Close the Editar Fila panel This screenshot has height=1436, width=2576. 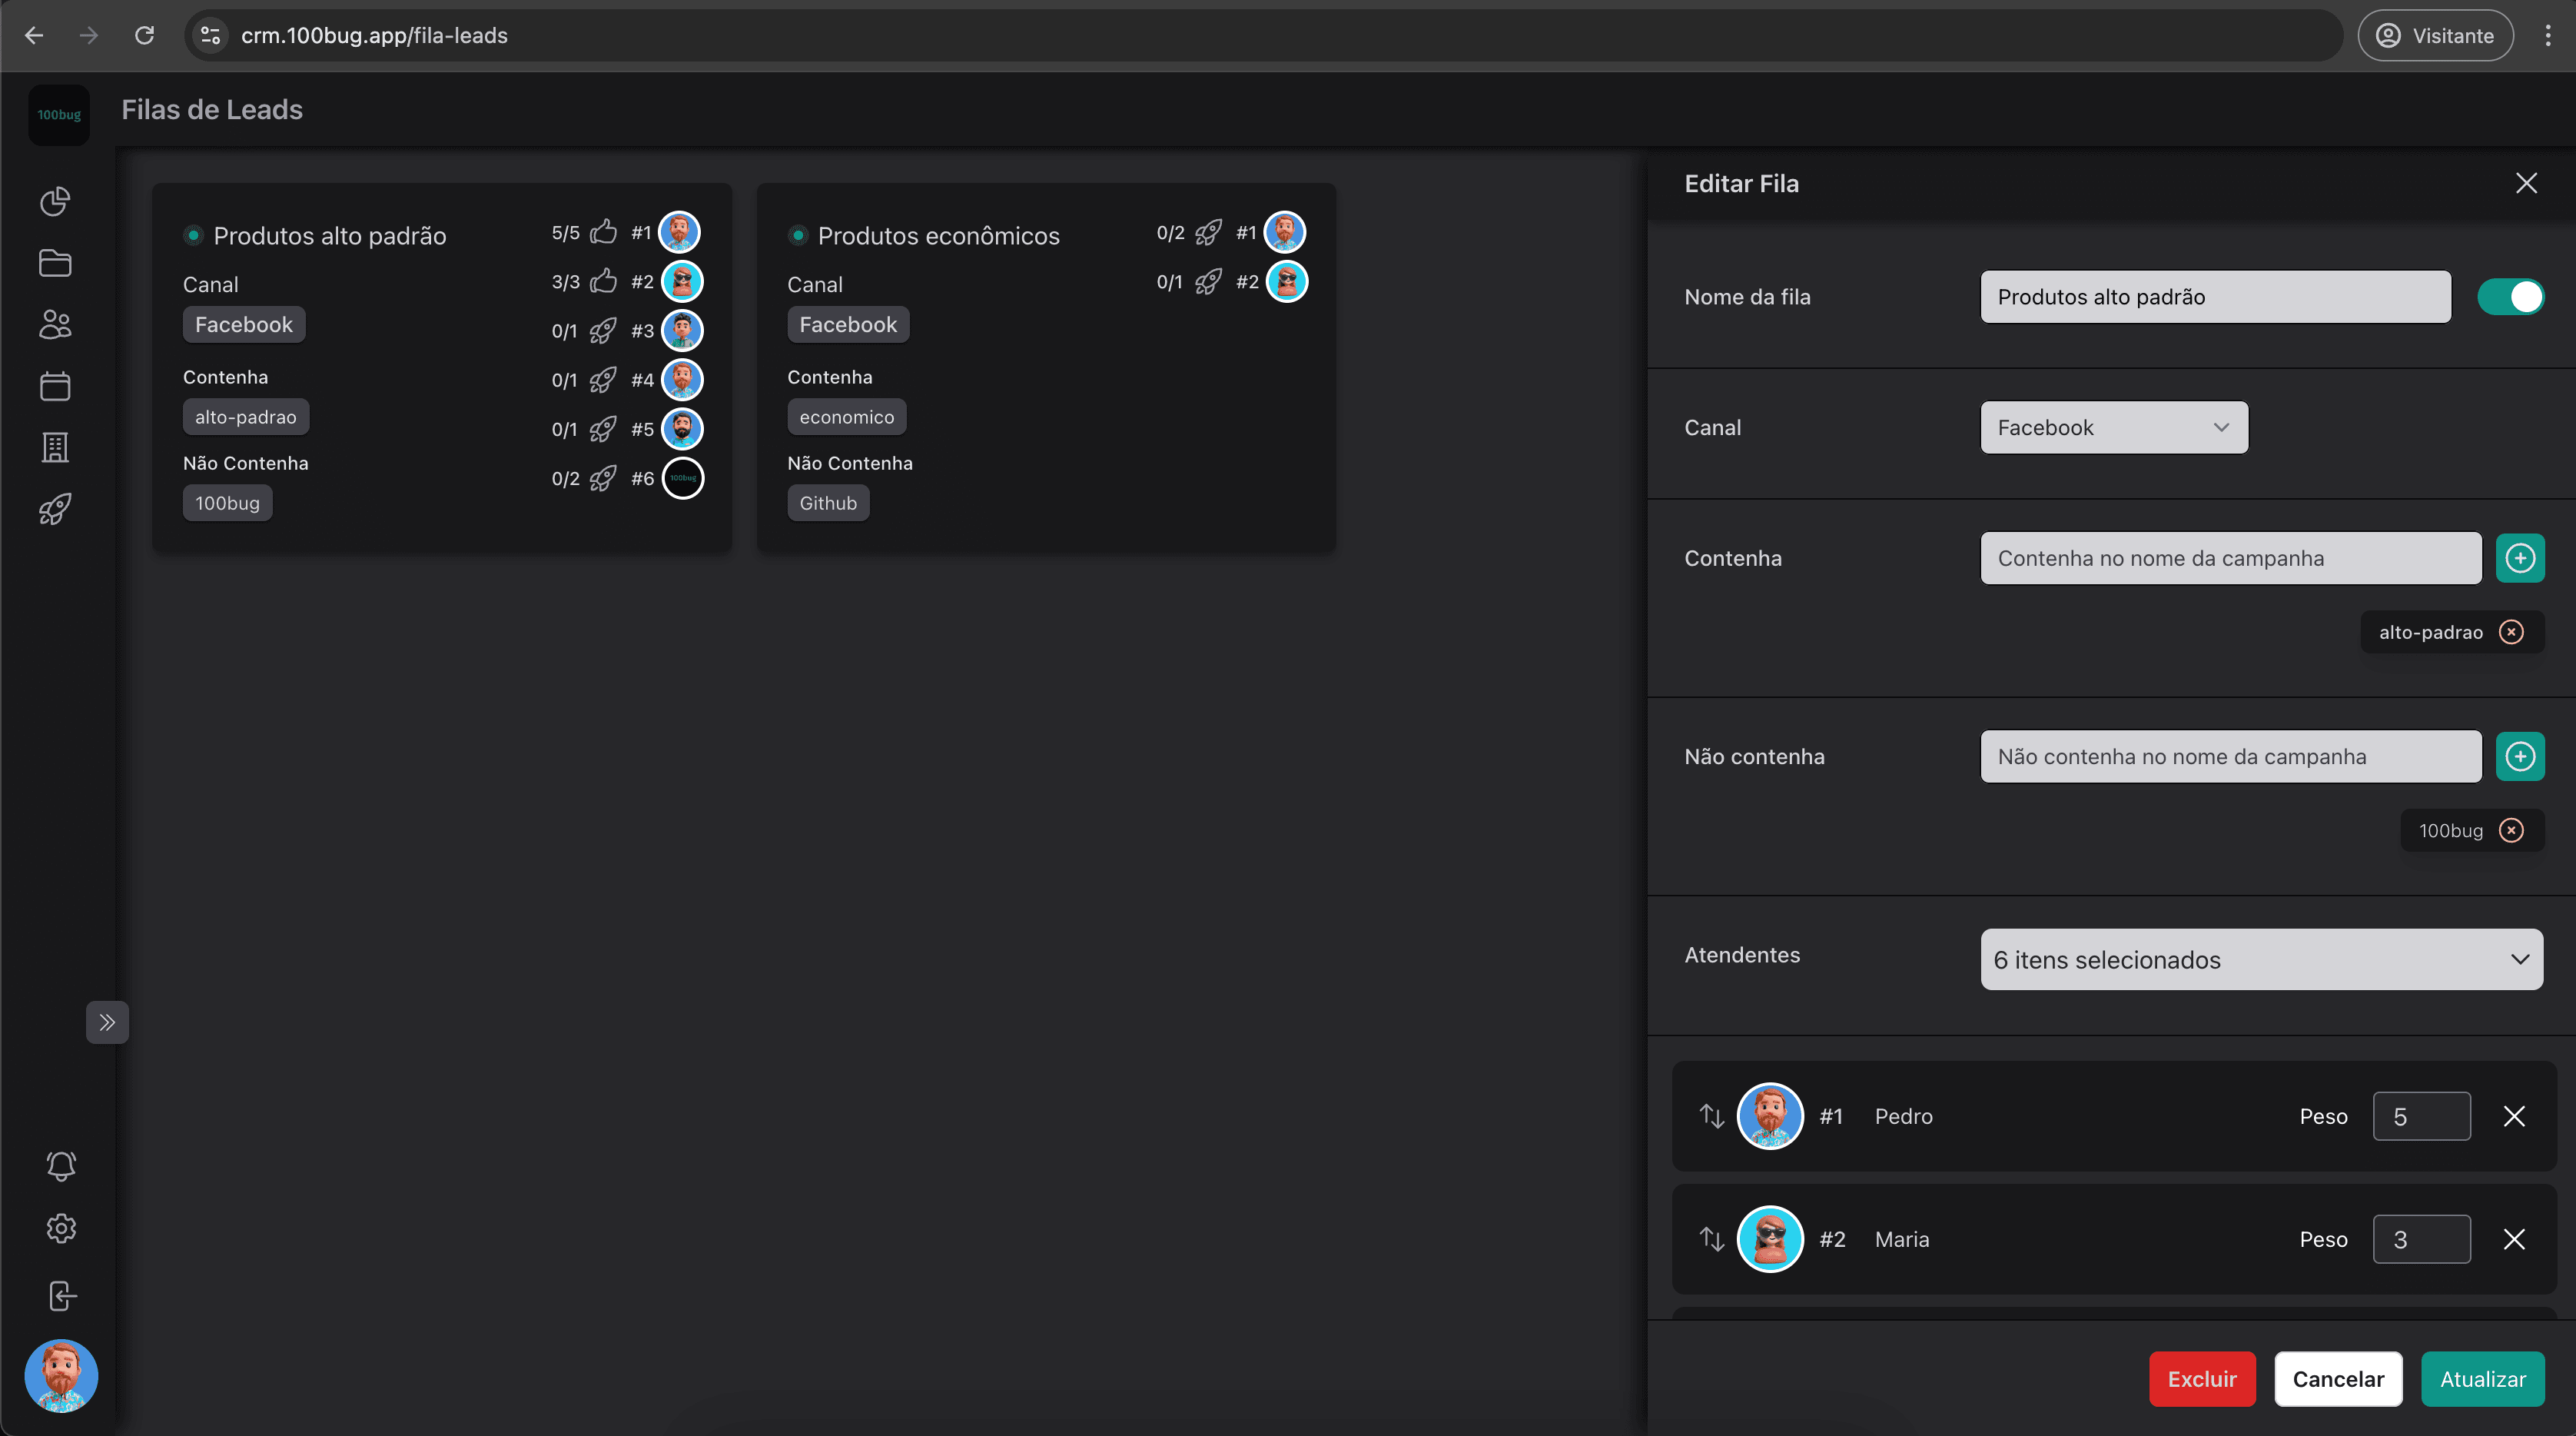[2526, 183]
